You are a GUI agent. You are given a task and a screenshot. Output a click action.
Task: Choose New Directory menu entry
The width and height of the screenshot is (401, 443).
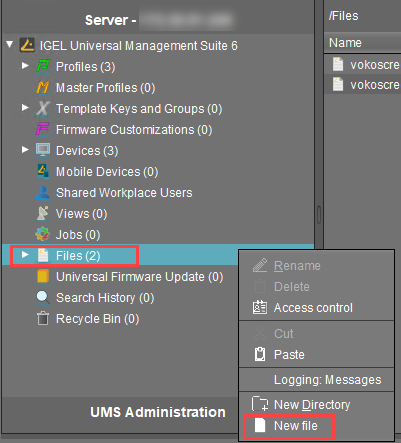(x=317, y=405)
